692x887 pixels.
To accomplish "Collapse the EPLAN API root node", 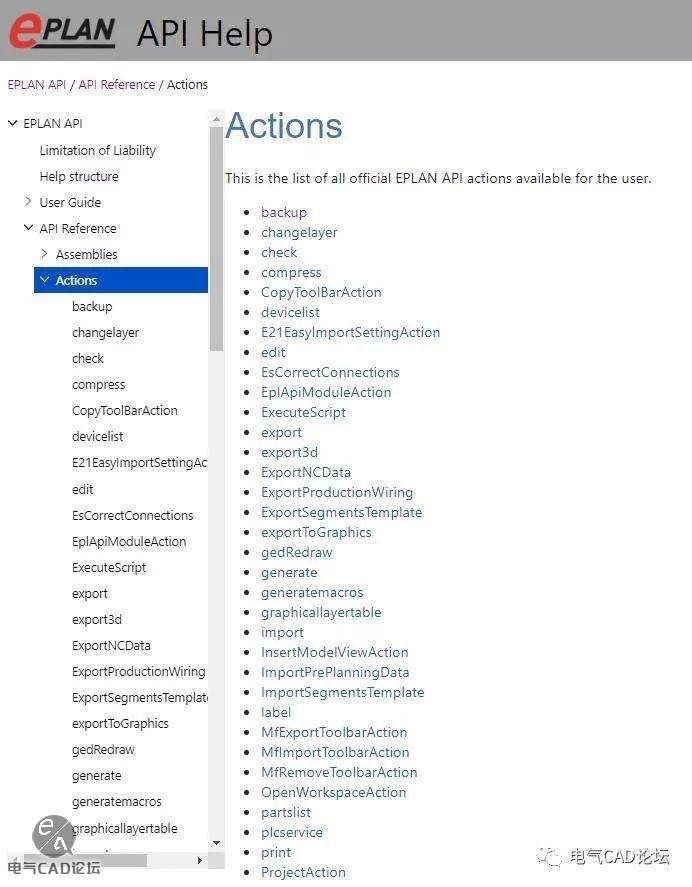I will [13, 124].
